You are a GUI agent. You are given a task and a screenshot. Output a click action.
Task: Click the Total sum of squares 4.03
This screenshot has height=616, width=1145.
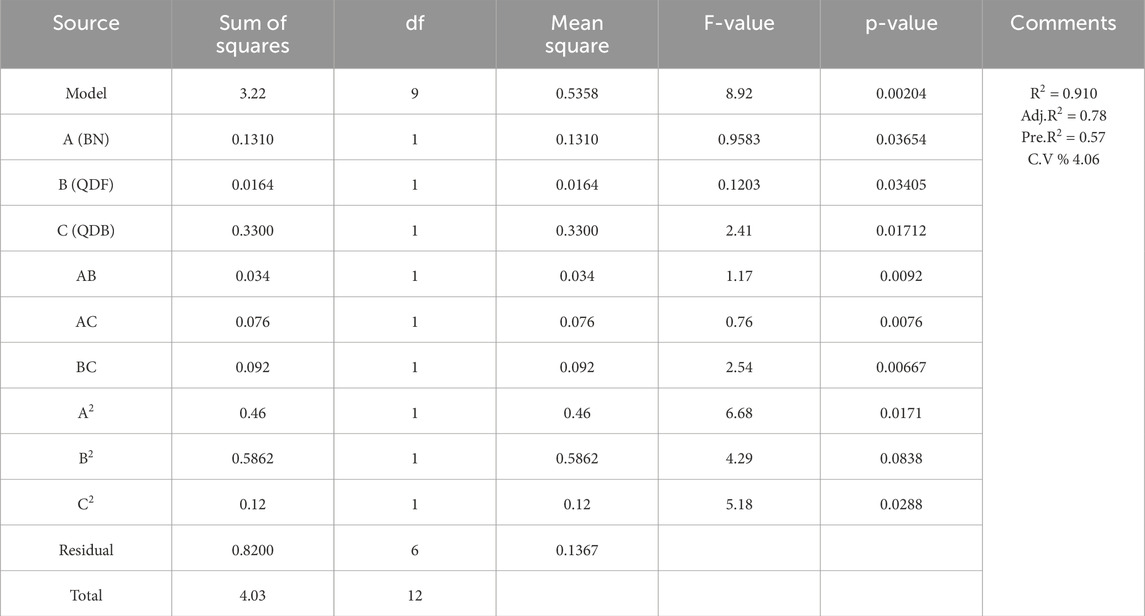(253, 596)
